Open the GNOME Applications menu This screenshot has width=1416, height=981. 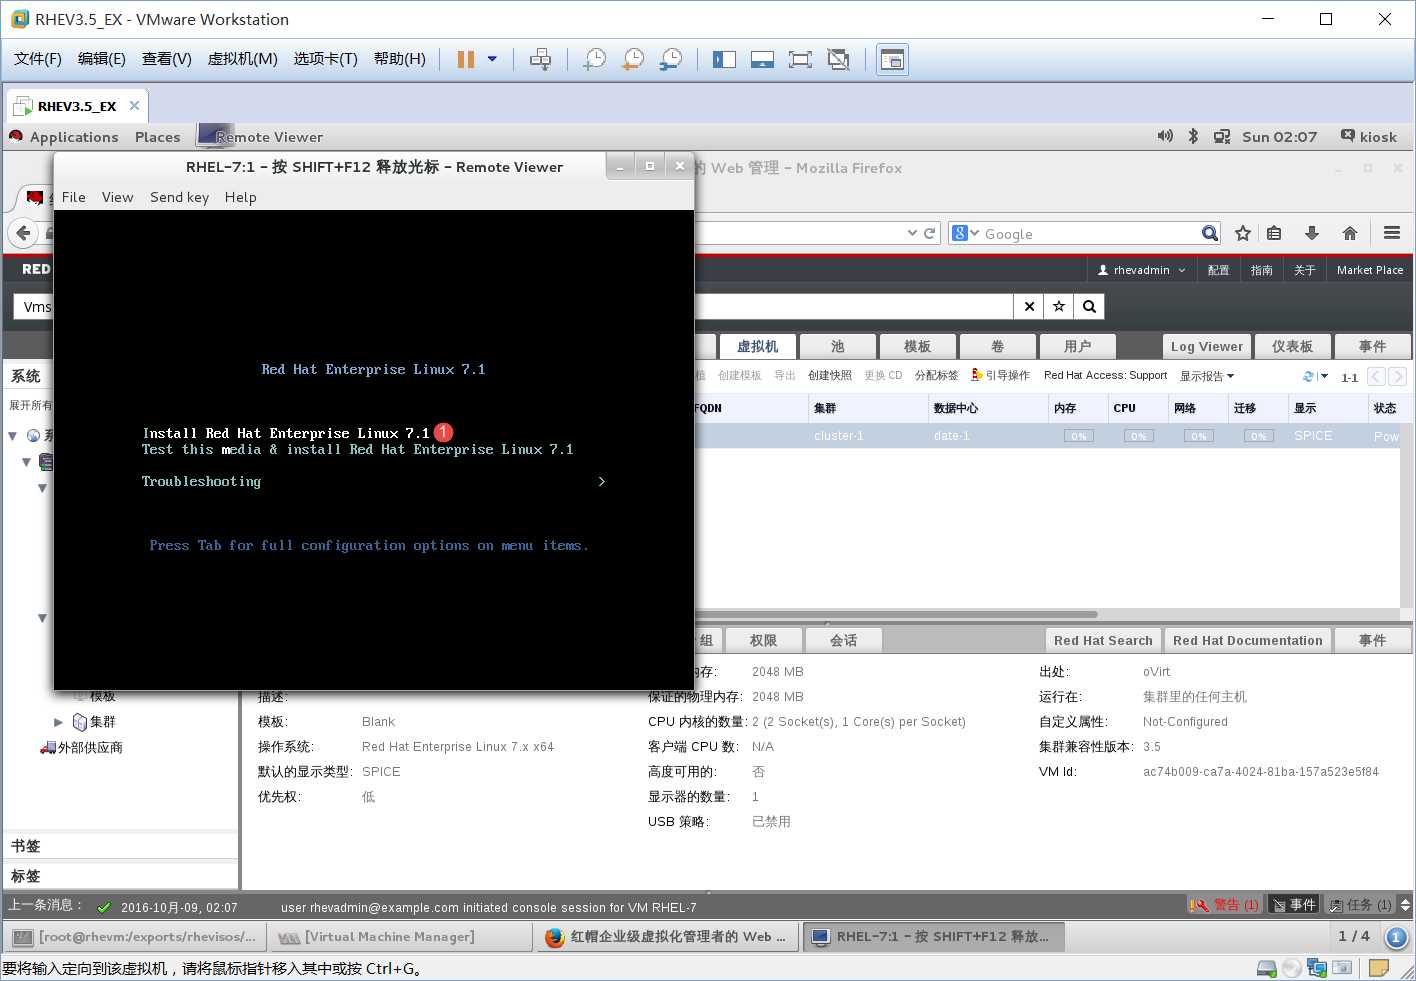[74, 137]
